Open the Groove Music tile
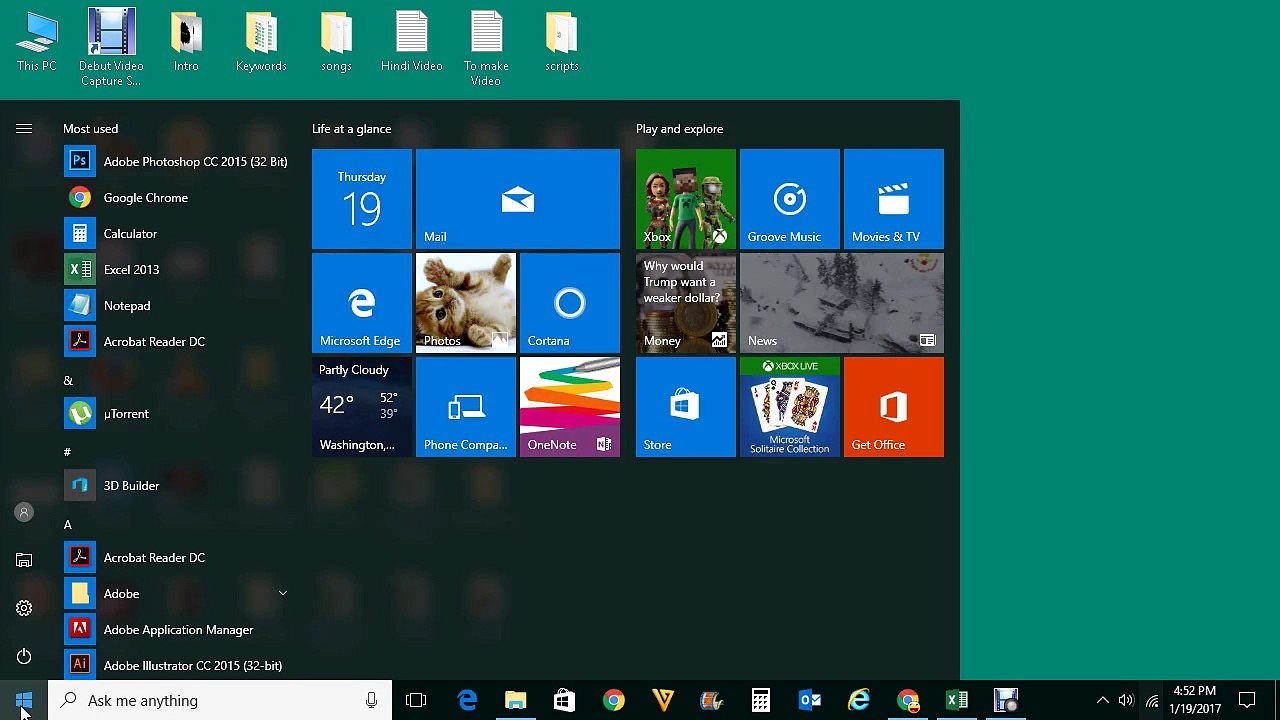This screenshot has width=1280, height=720. click(x=790, y=199)
